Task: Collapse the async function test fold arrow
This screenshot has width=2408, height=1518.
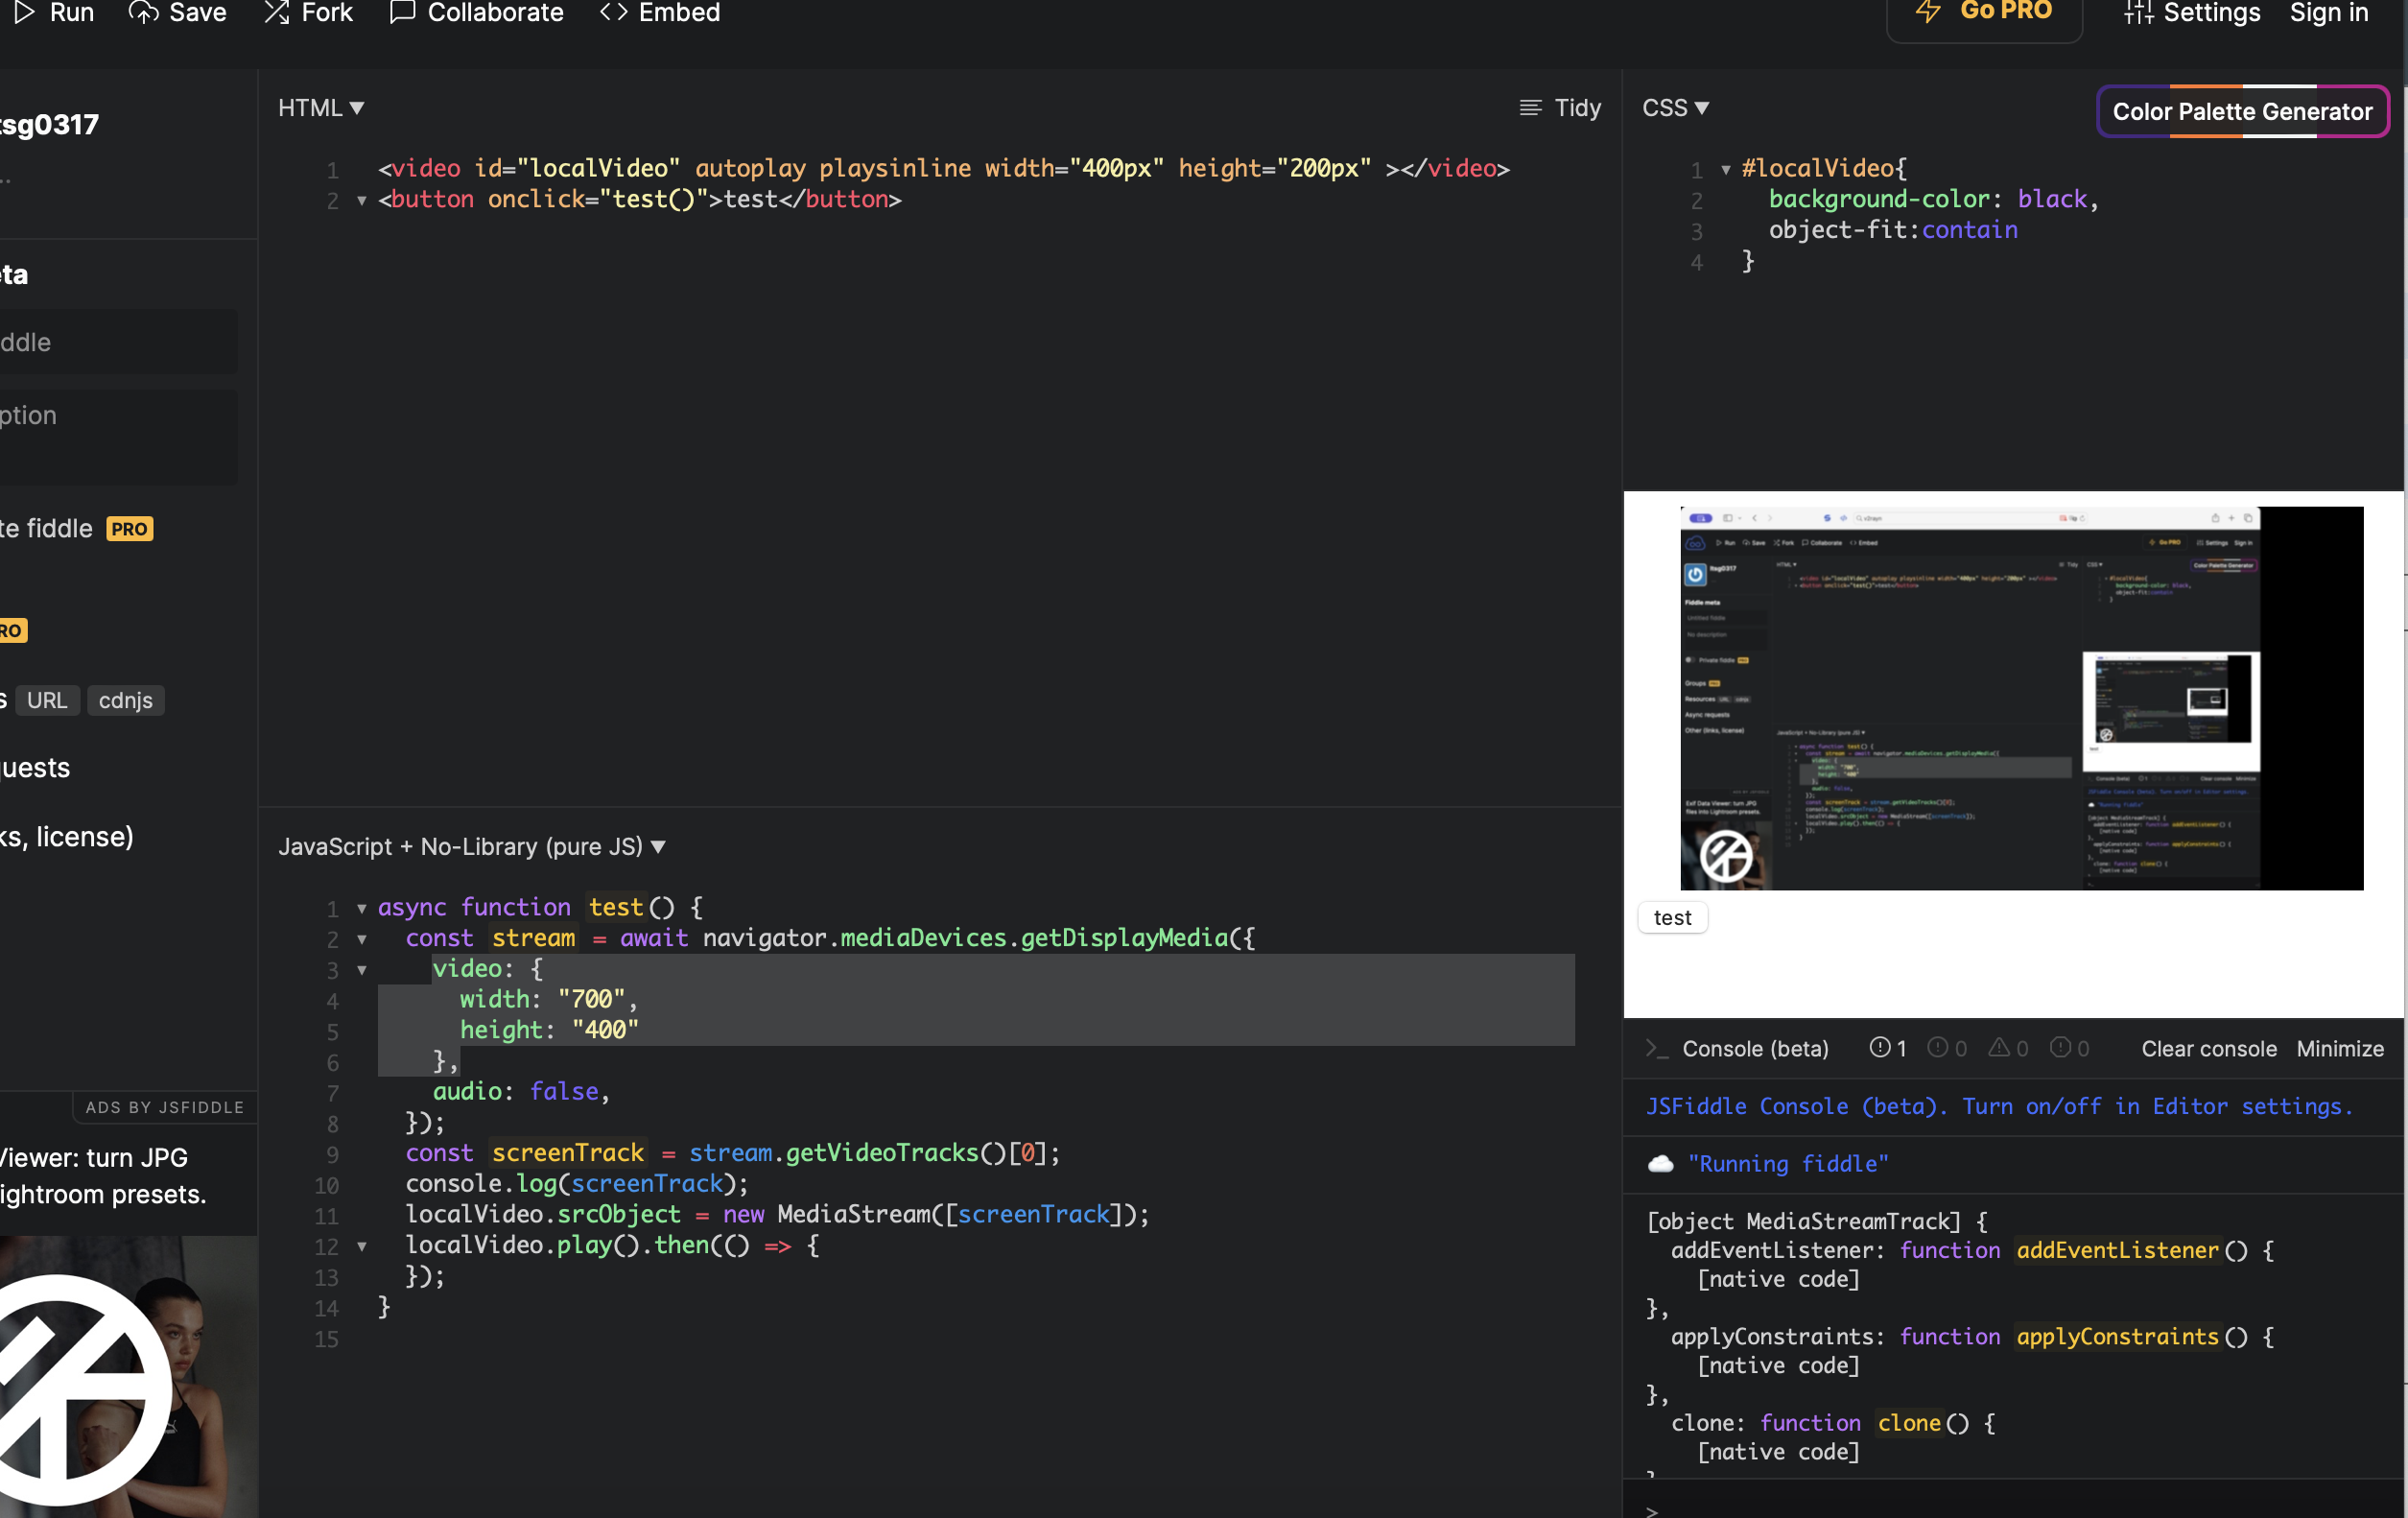Action: click(x=362, y=909)
